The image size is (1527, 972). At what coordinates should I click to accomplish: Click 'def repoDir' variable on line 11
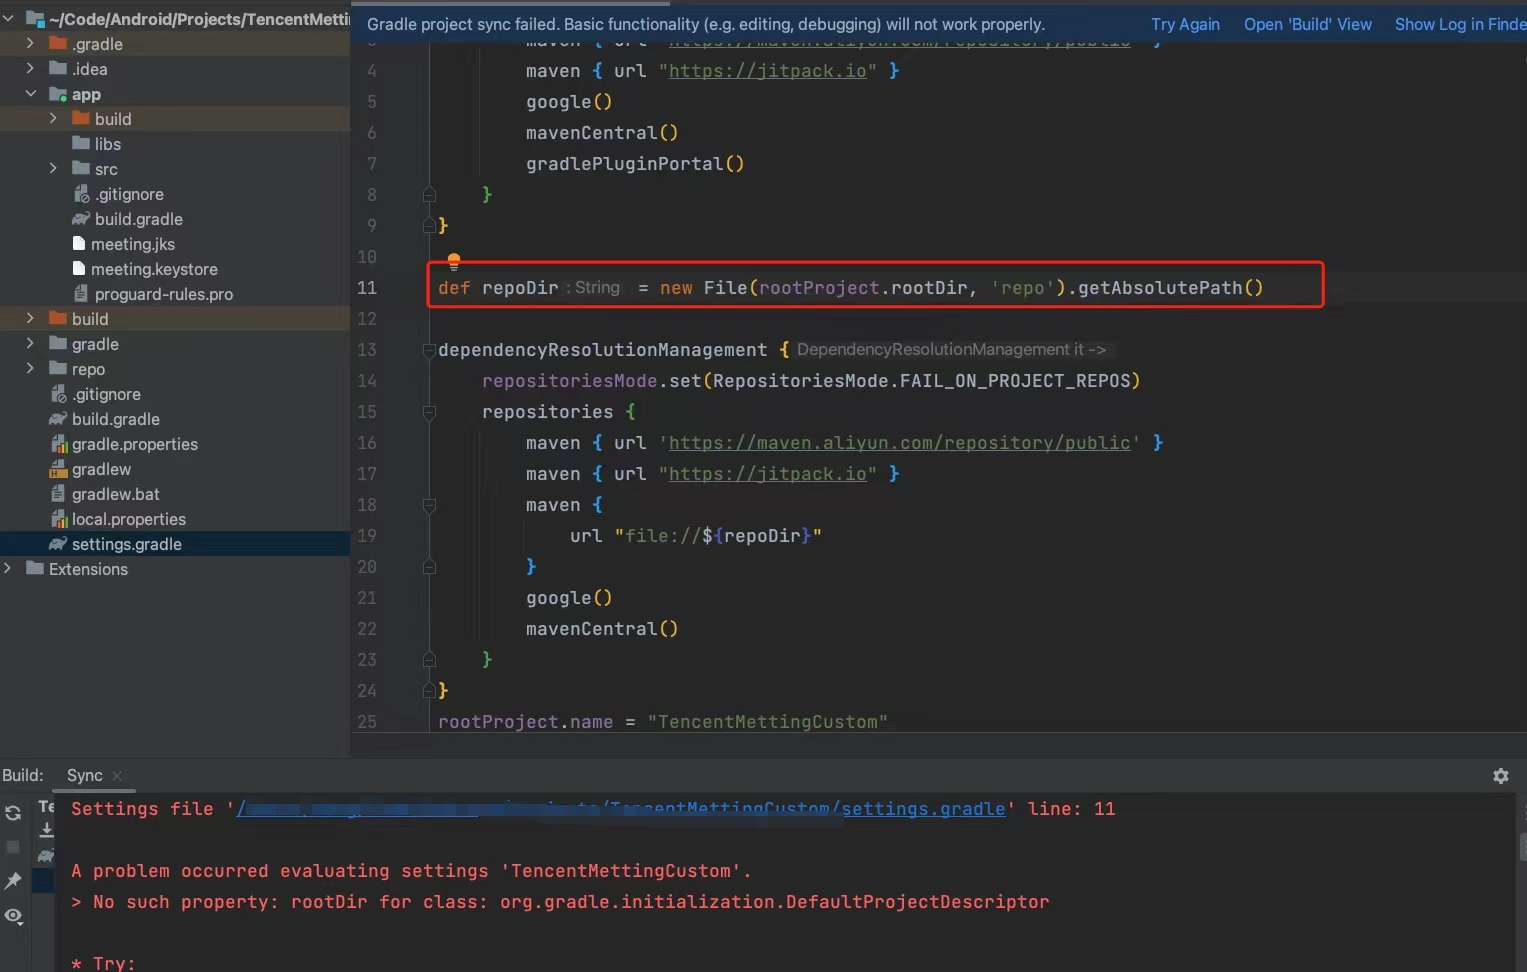[498, 288]
